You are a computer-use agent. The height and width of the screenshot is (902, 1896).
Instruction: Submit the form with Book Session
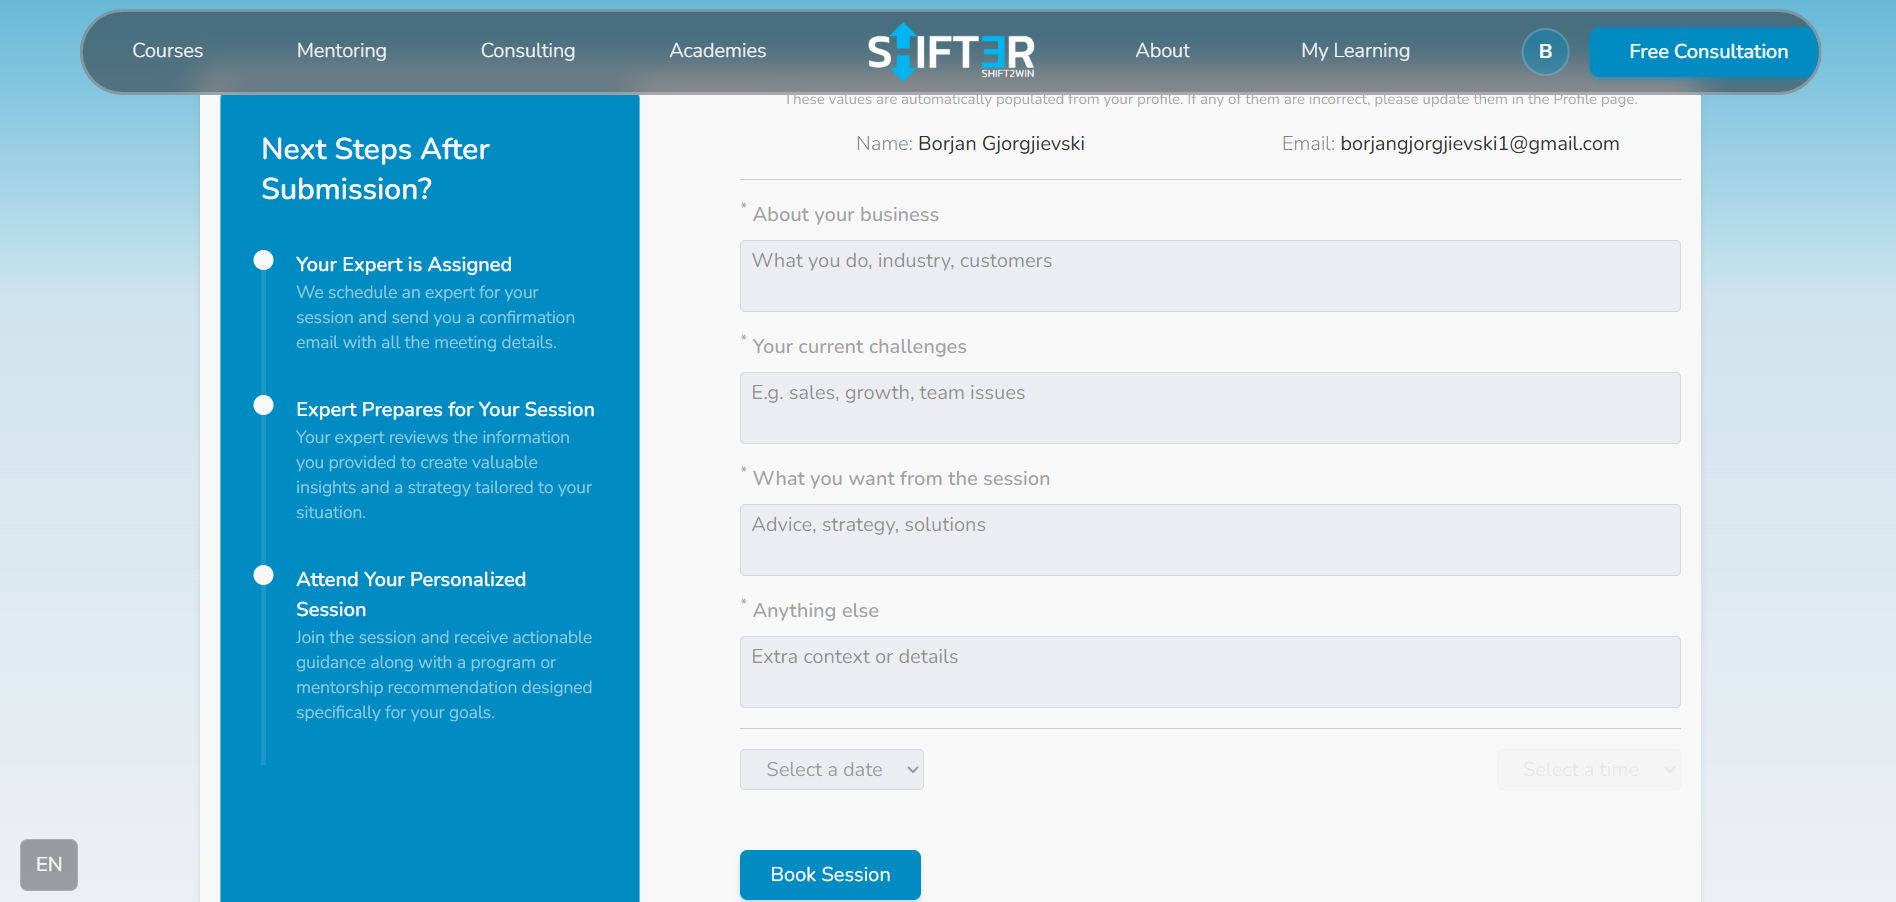830,874
